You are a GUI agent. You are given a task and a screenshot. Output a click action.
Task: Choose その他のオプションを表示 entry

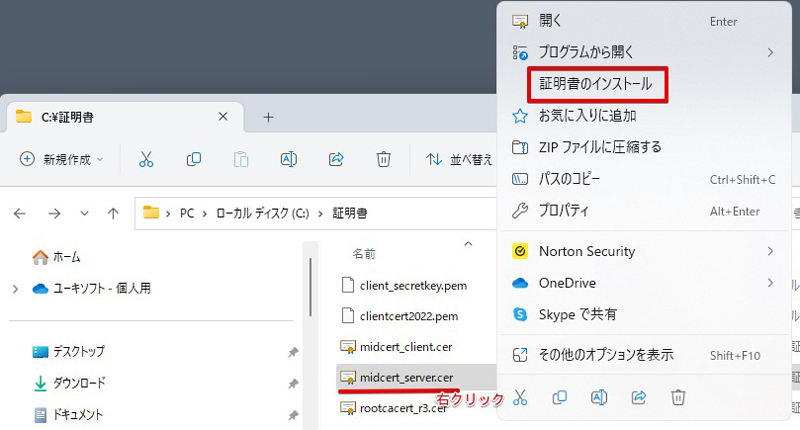click(x=606, y=355)
